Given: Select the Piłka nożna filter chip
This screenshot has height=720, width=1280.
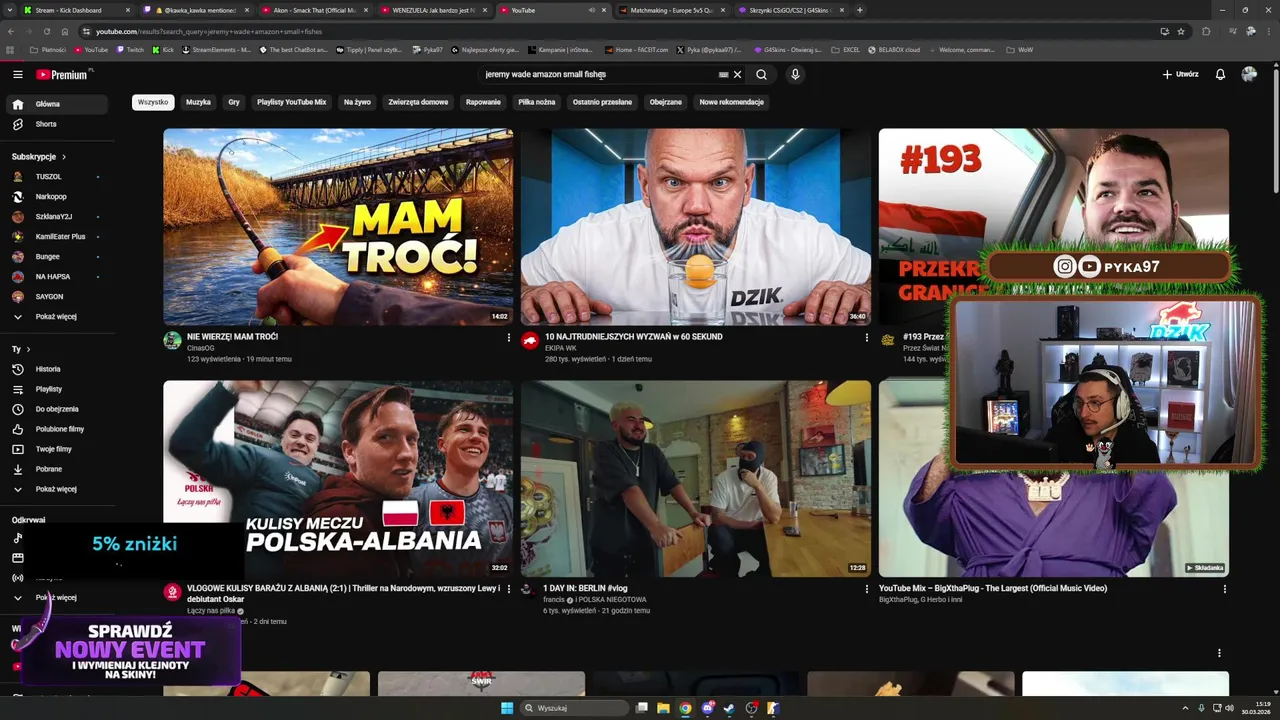Looking at the screenshot, I should click(537, 102).
